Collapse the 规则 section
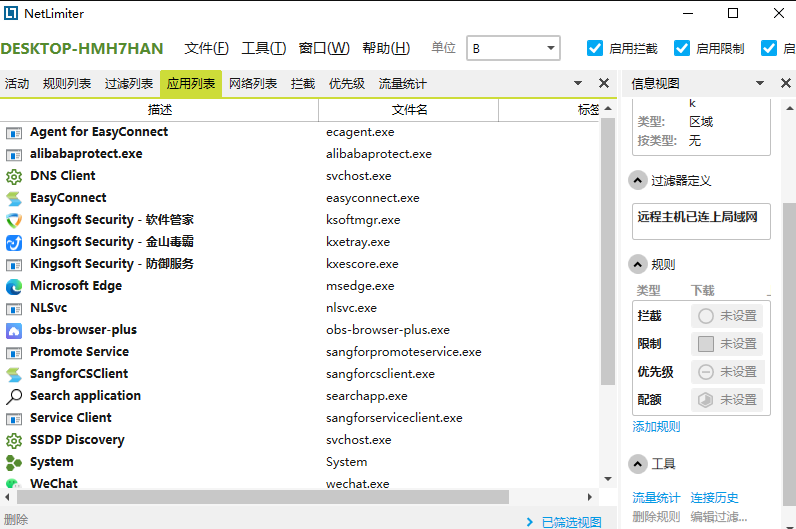This screenshot has width=796, height=529. pos(637,265)
